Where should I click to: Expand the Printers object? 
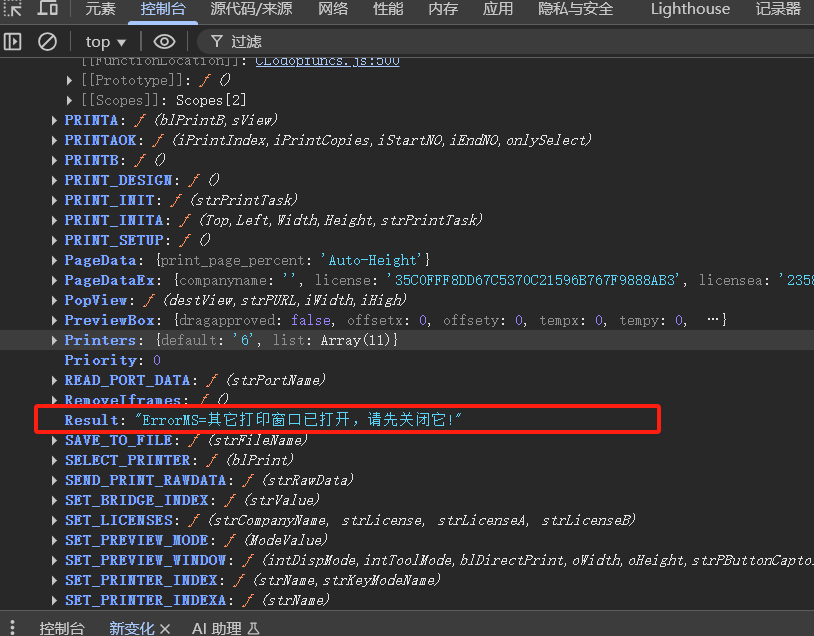(55, 340)
